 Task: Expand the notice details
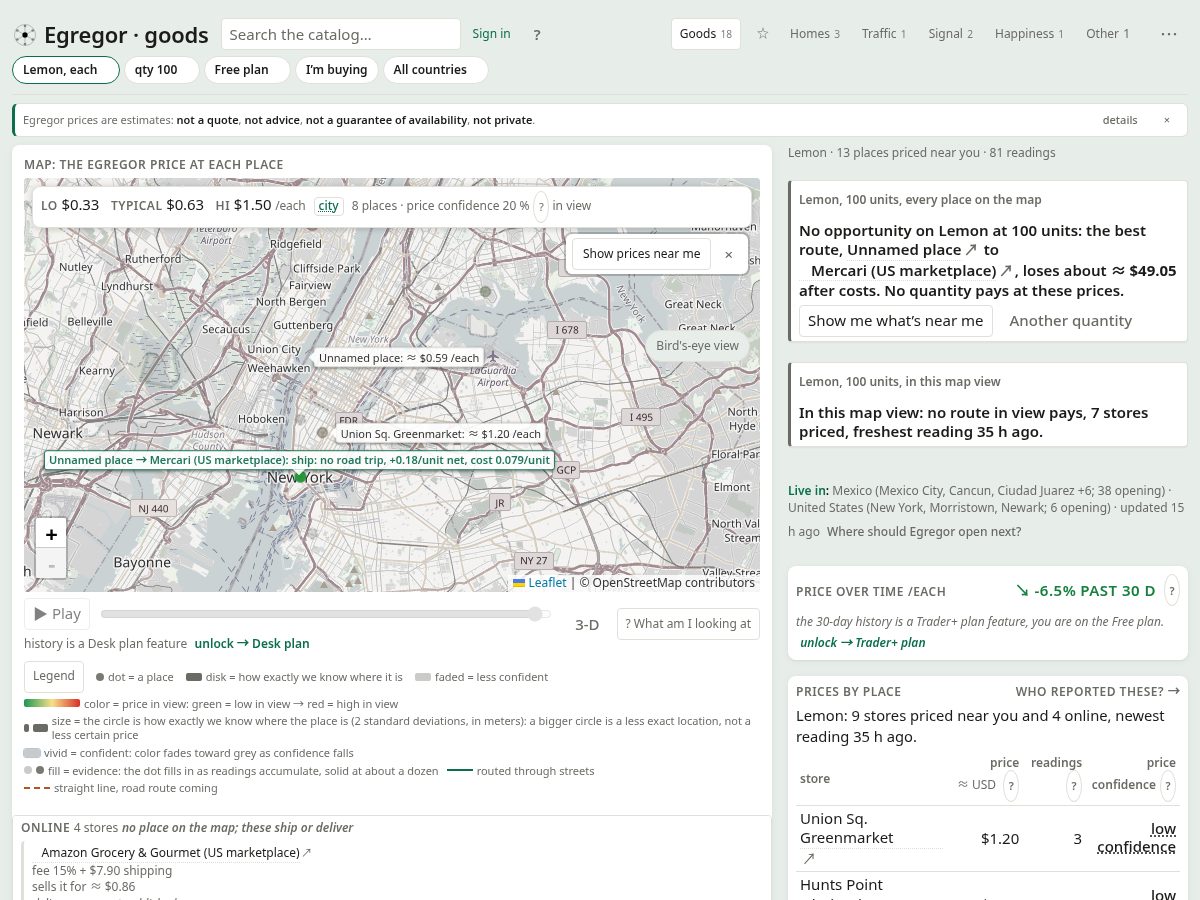pos(1120,120)
